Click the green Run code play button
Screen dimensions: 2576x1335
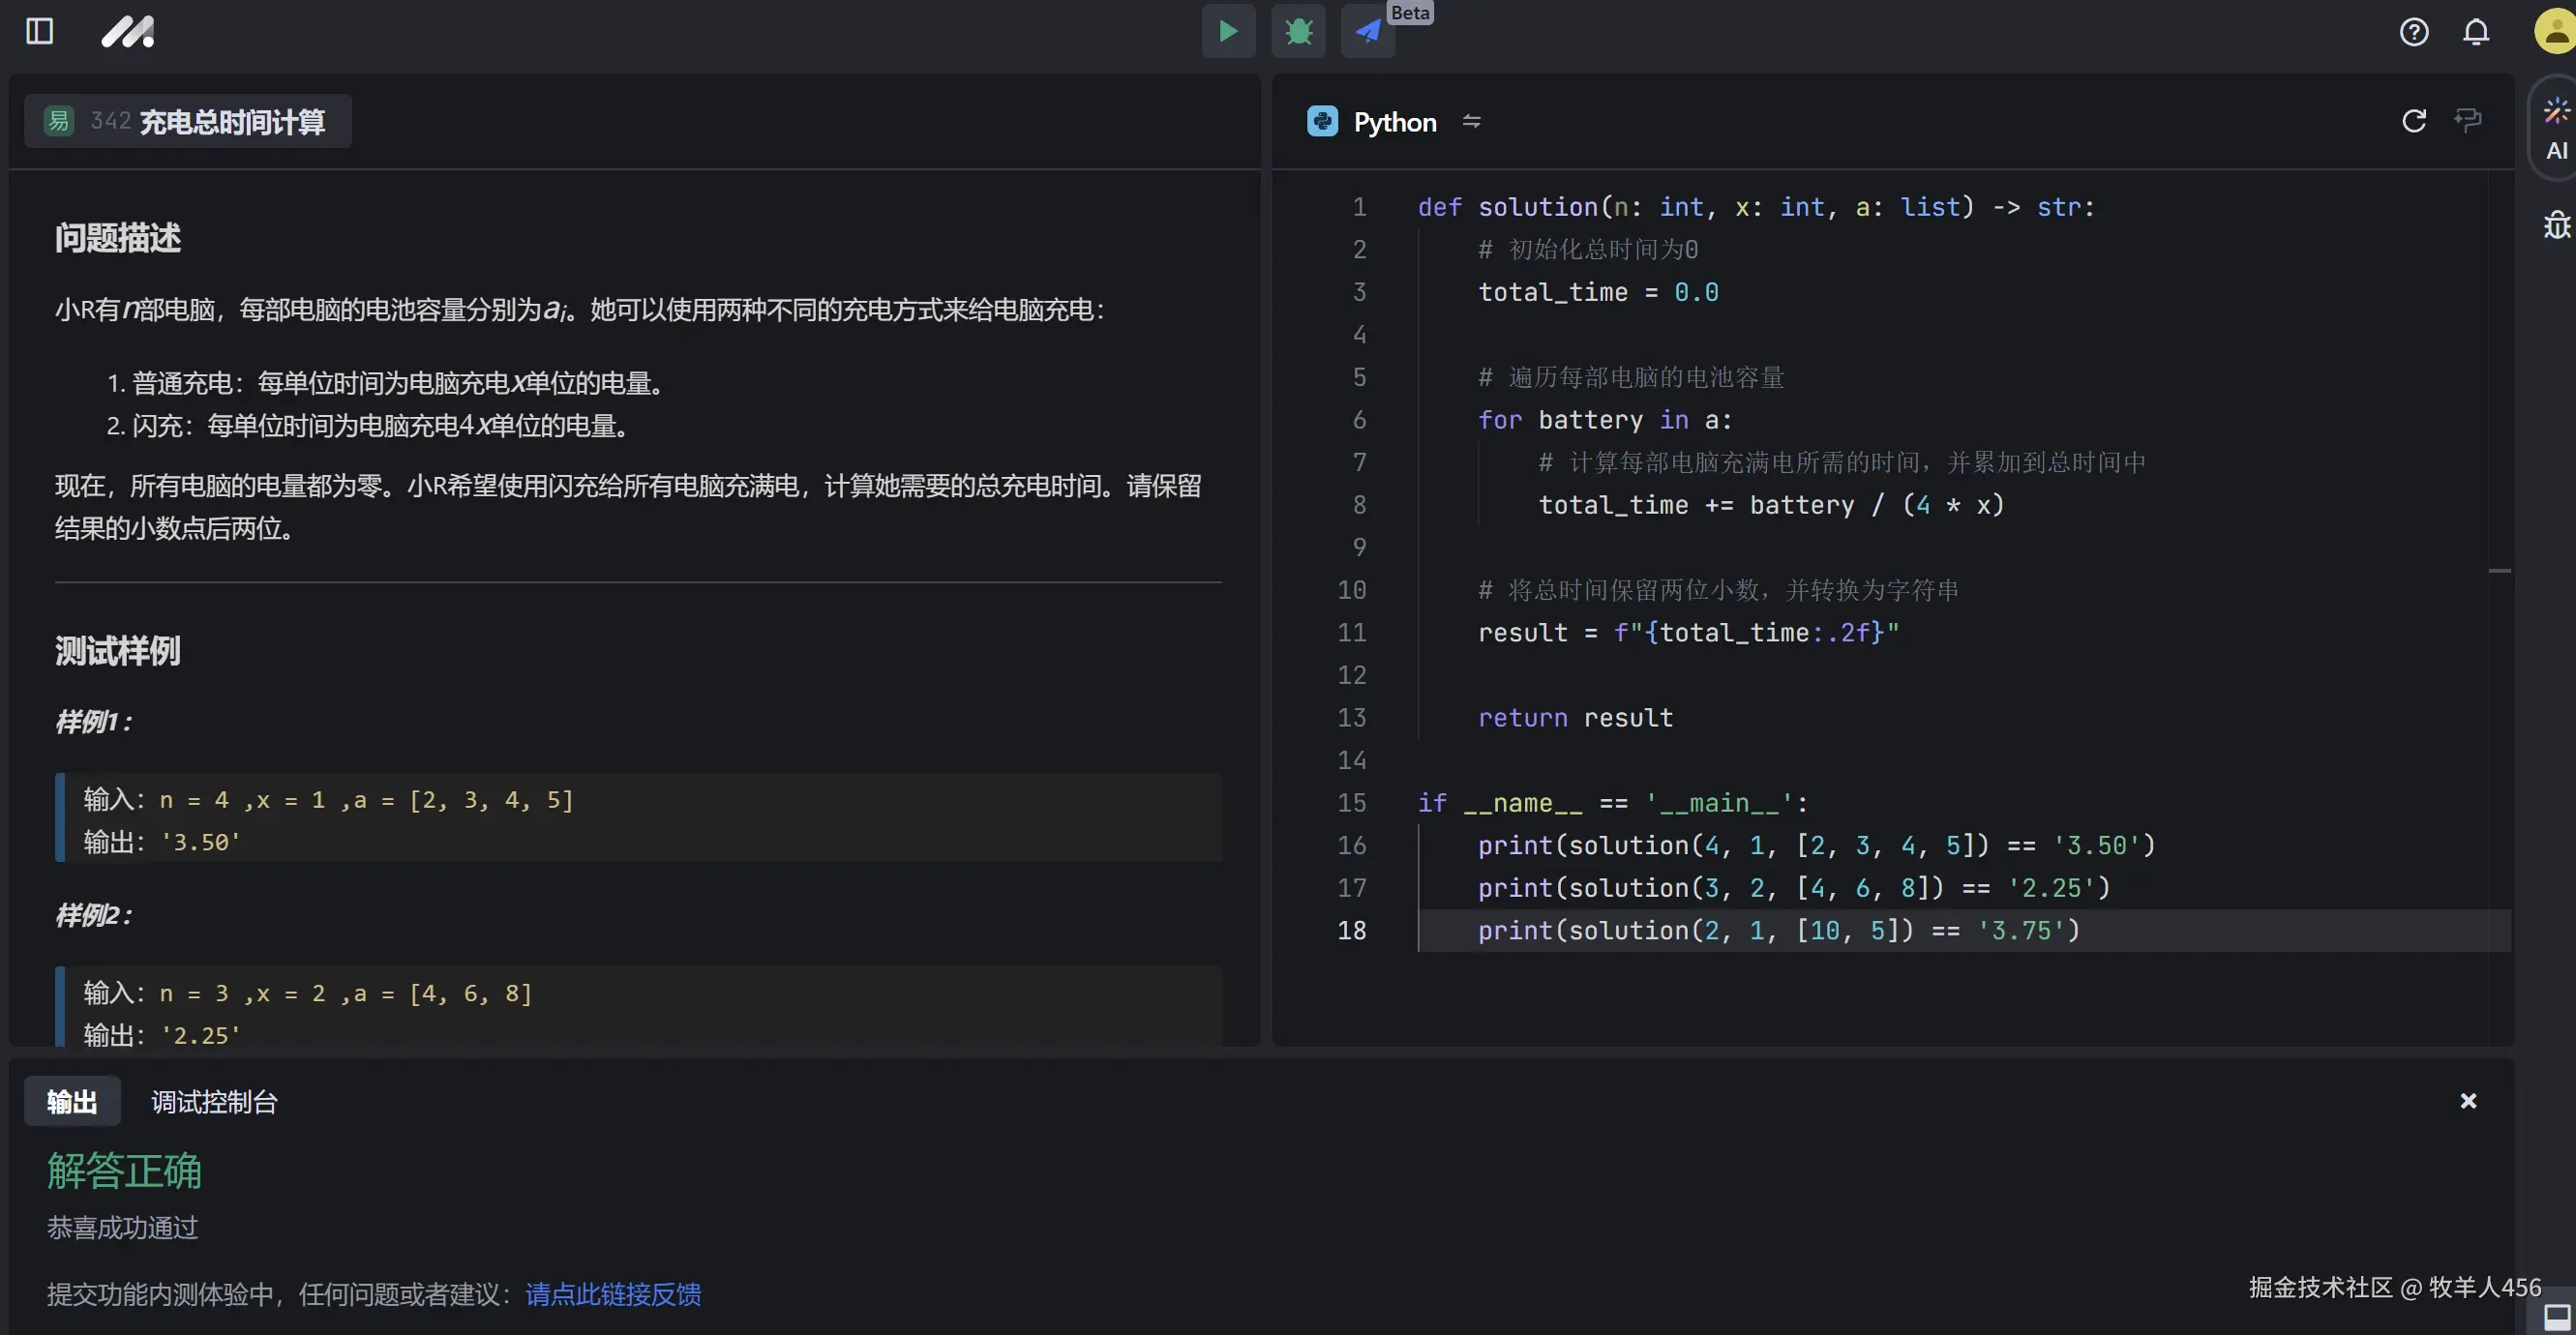[1228, 32]
